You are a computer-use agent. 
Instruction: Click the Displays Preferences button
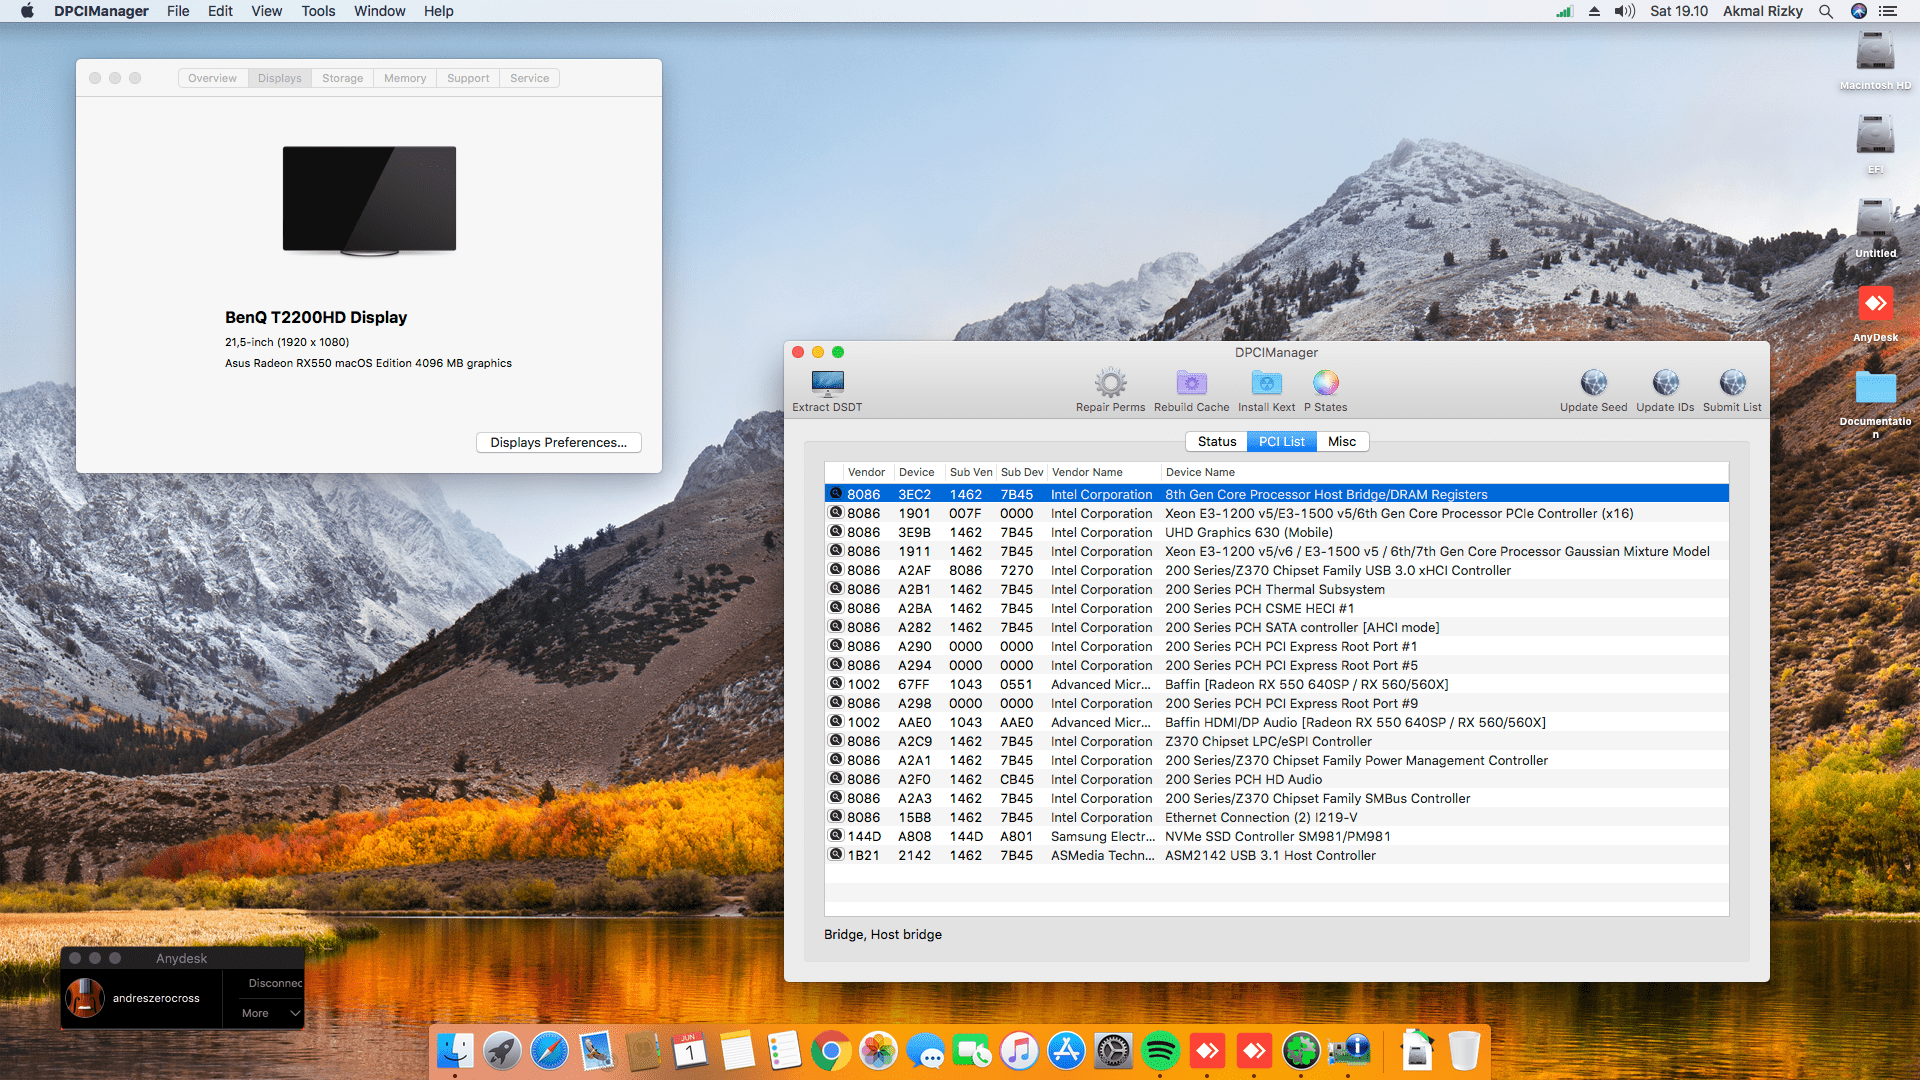pos(558,442)
